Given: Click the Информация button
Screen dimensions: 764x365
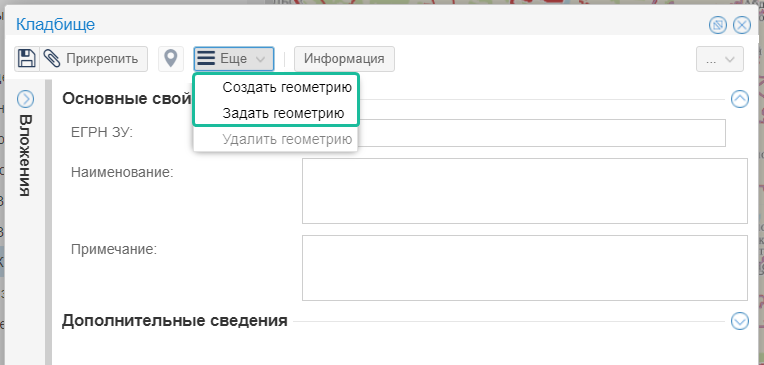Looking at the screenshot, I should click(344, 59).
